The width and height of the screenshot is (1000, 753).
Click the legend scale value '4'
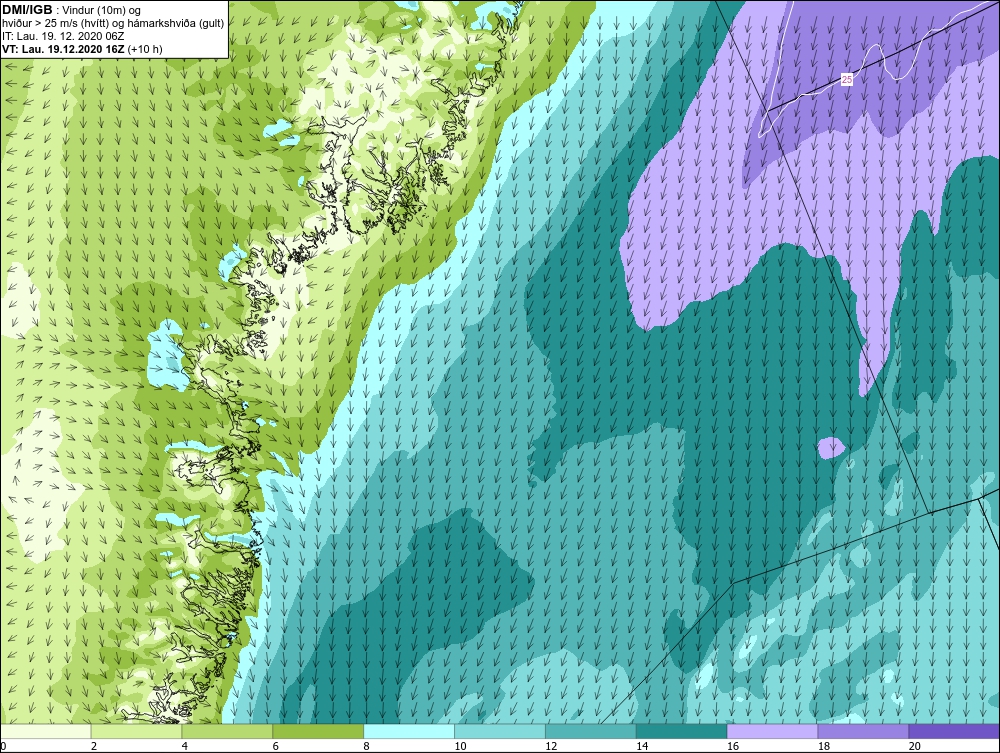(185, 746)
